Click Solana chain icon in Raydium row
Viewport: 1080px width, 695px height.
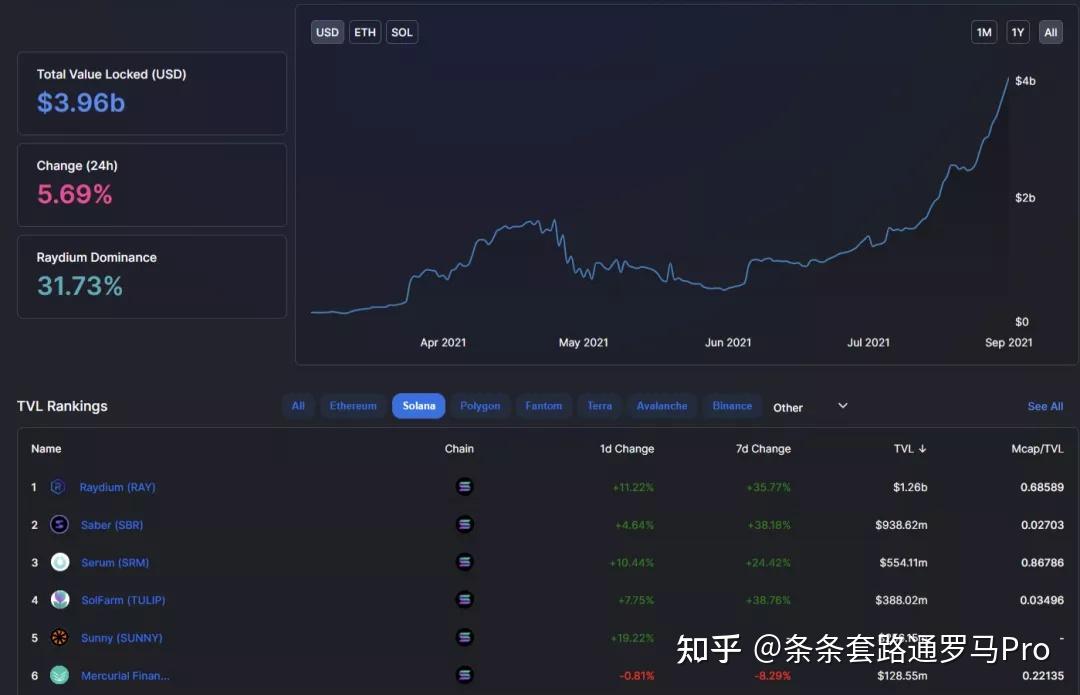[465, 487]
